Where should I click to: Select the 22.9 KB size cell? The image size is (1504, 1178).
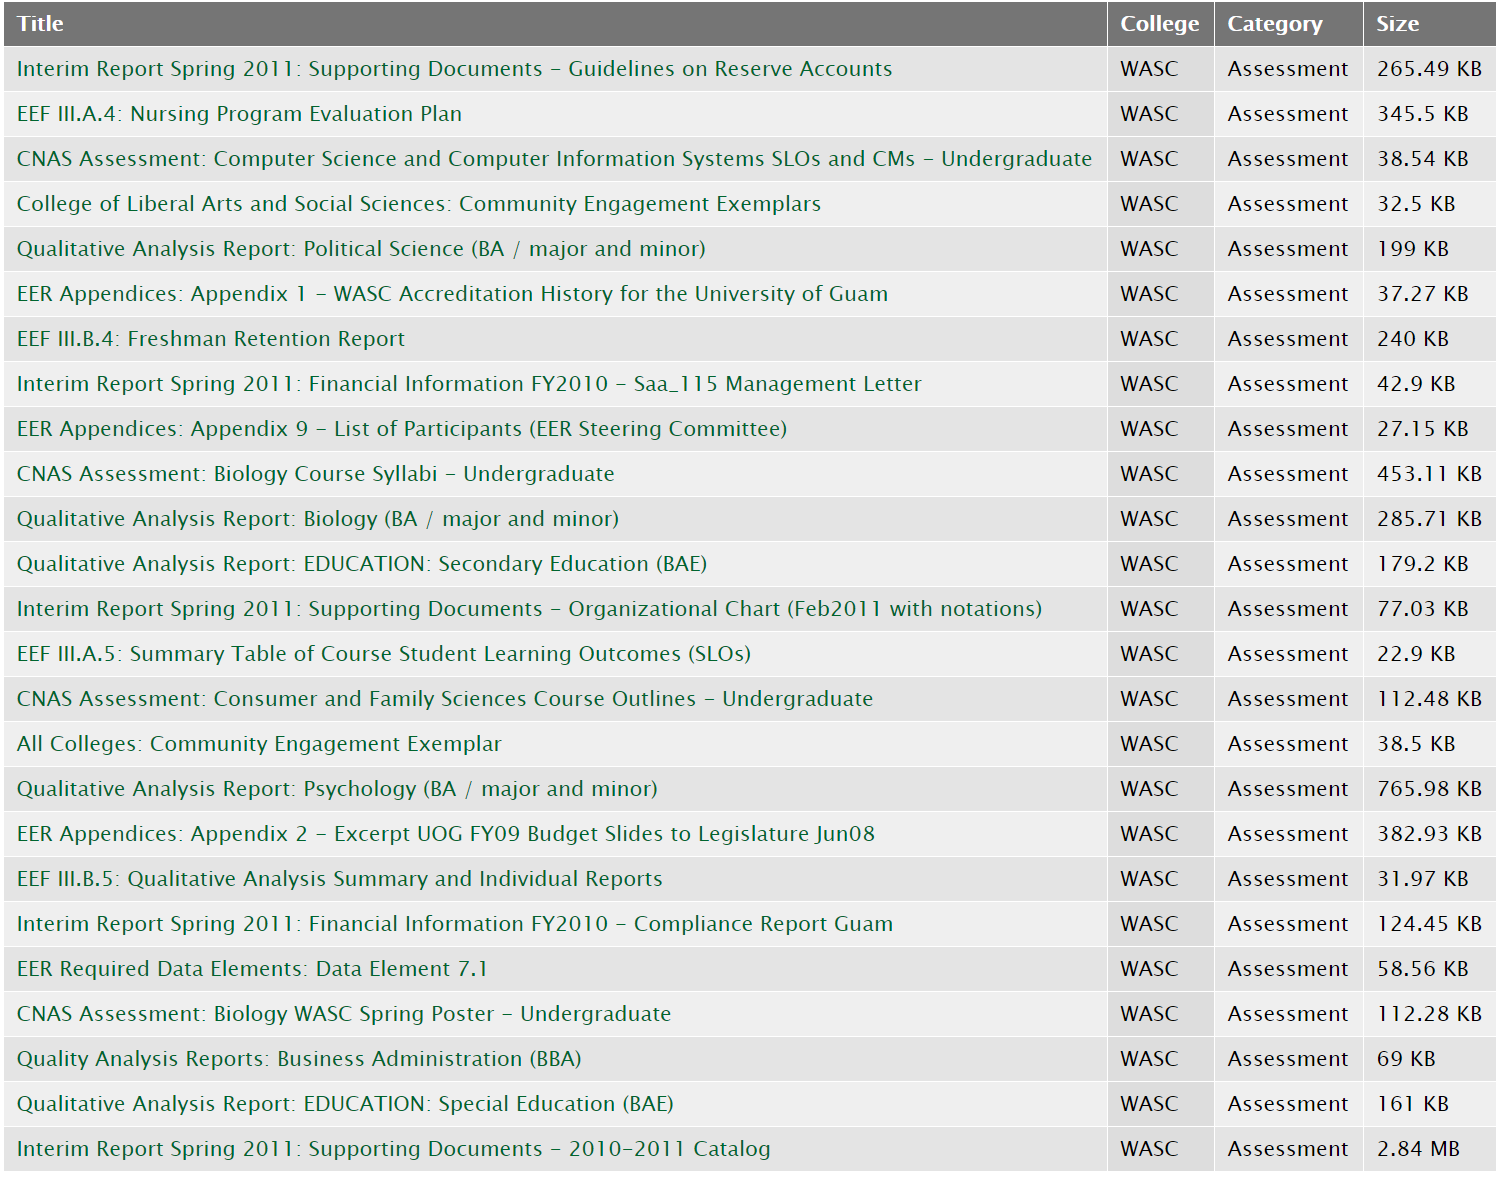tap(1430, 654)
